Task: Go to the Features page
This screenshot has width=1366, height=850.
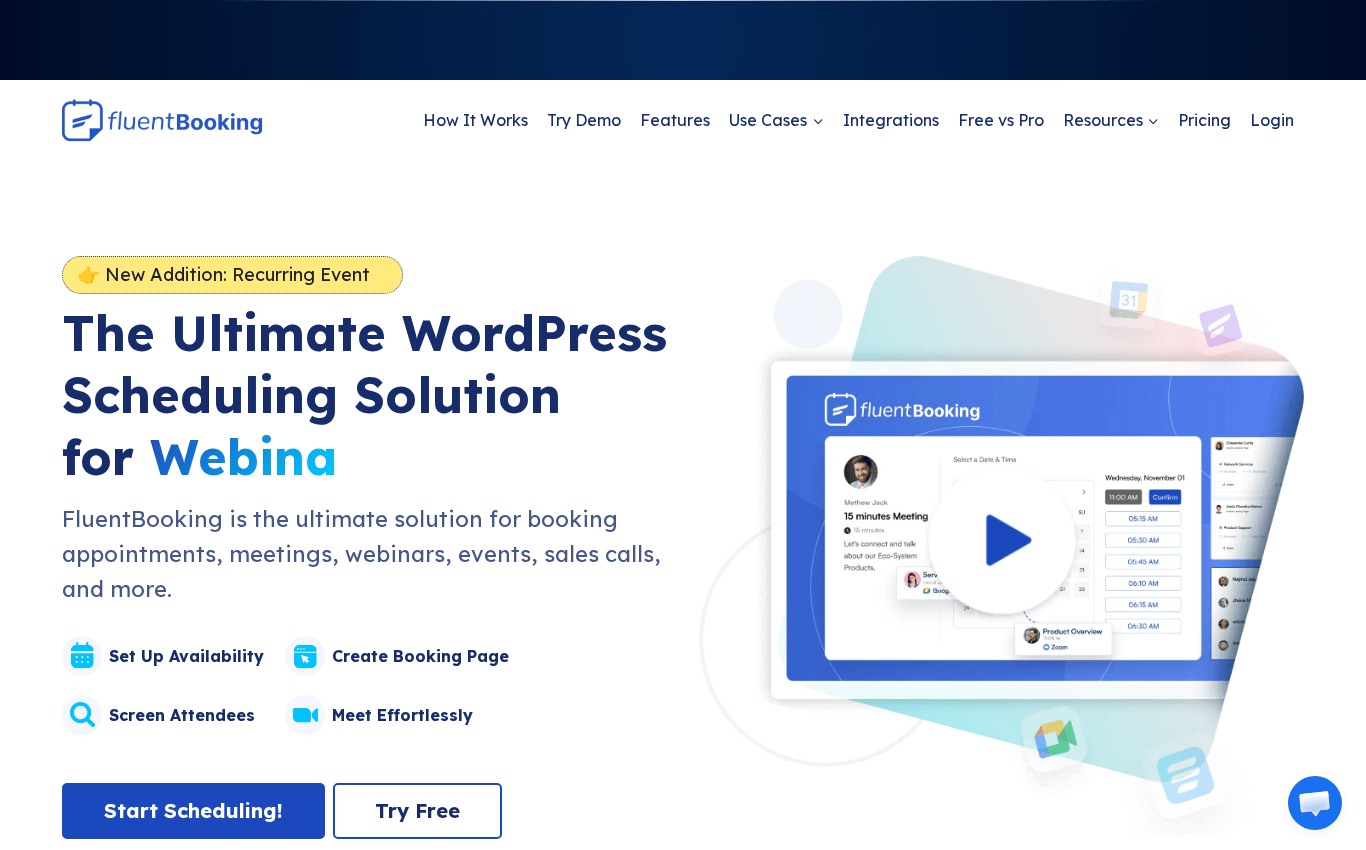Action: click(x=675, y=120)
